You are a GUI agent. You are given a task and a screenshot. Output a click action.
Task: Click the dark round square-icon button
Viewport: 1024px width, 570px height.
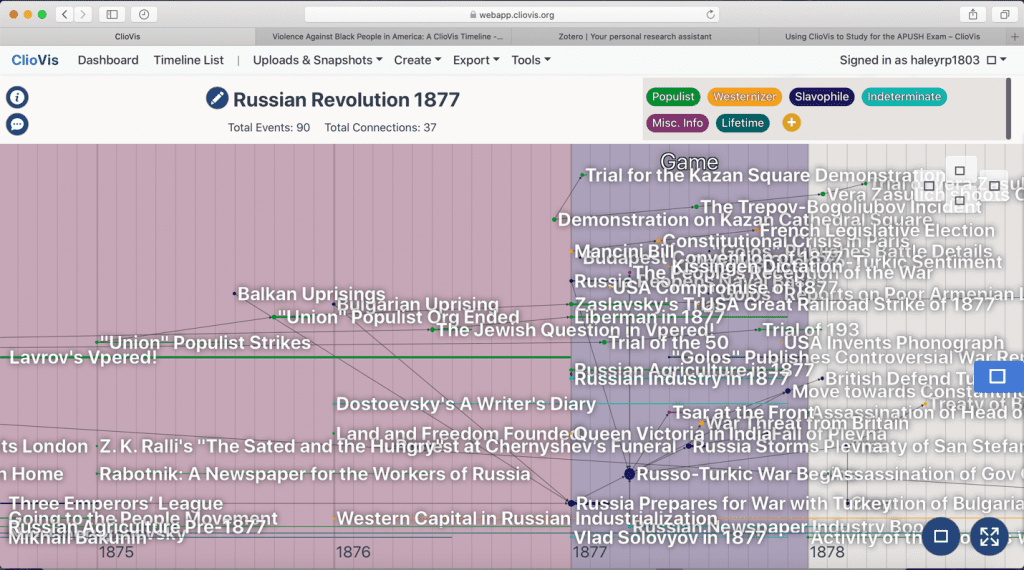[941, 537]
